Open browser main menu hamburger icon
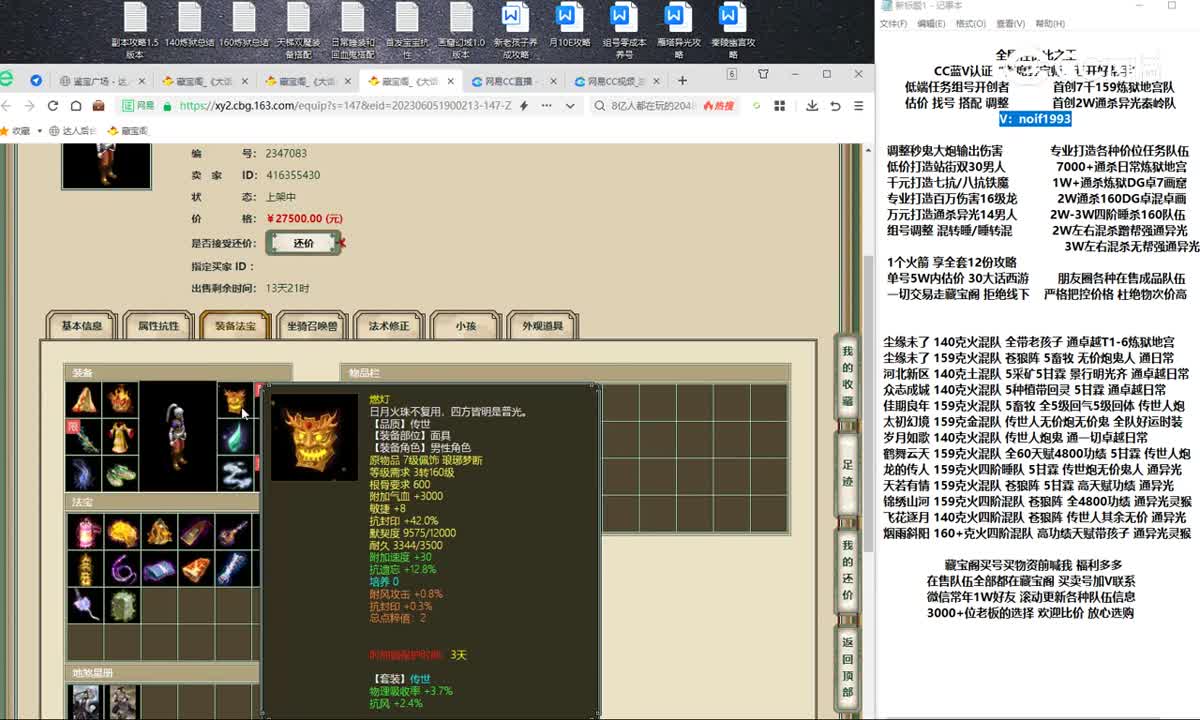The height and width of the screenshot is (720, 1200). tap(857, 105)
